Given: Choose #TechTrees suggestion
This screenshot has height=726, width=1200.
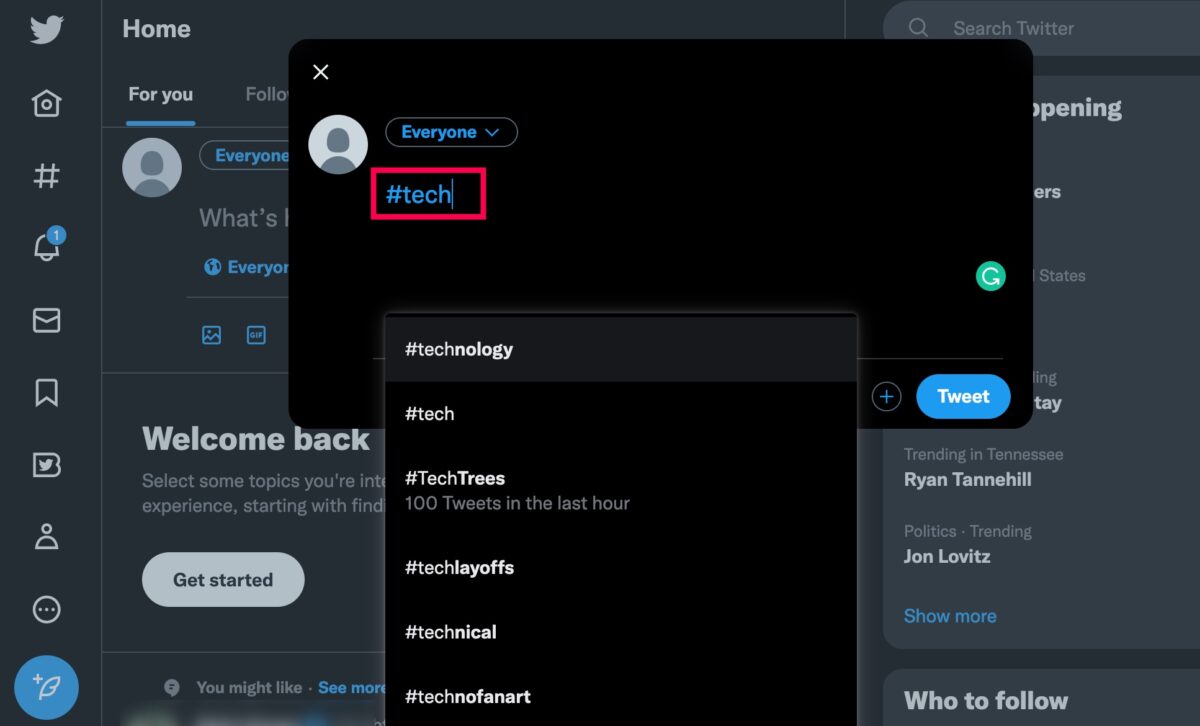Looking at the screenshot, I should (x=621, y=490).
